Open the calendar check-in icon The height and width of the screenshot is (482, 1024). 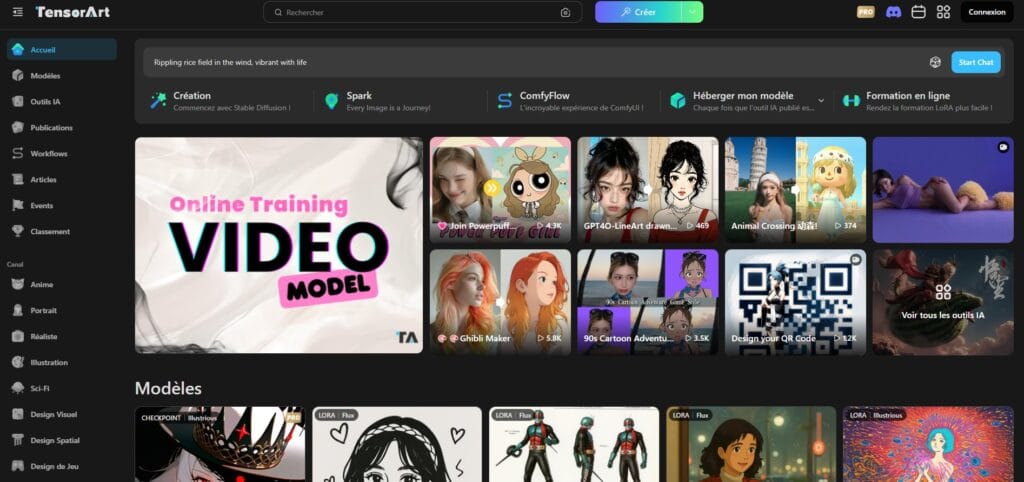918,12
